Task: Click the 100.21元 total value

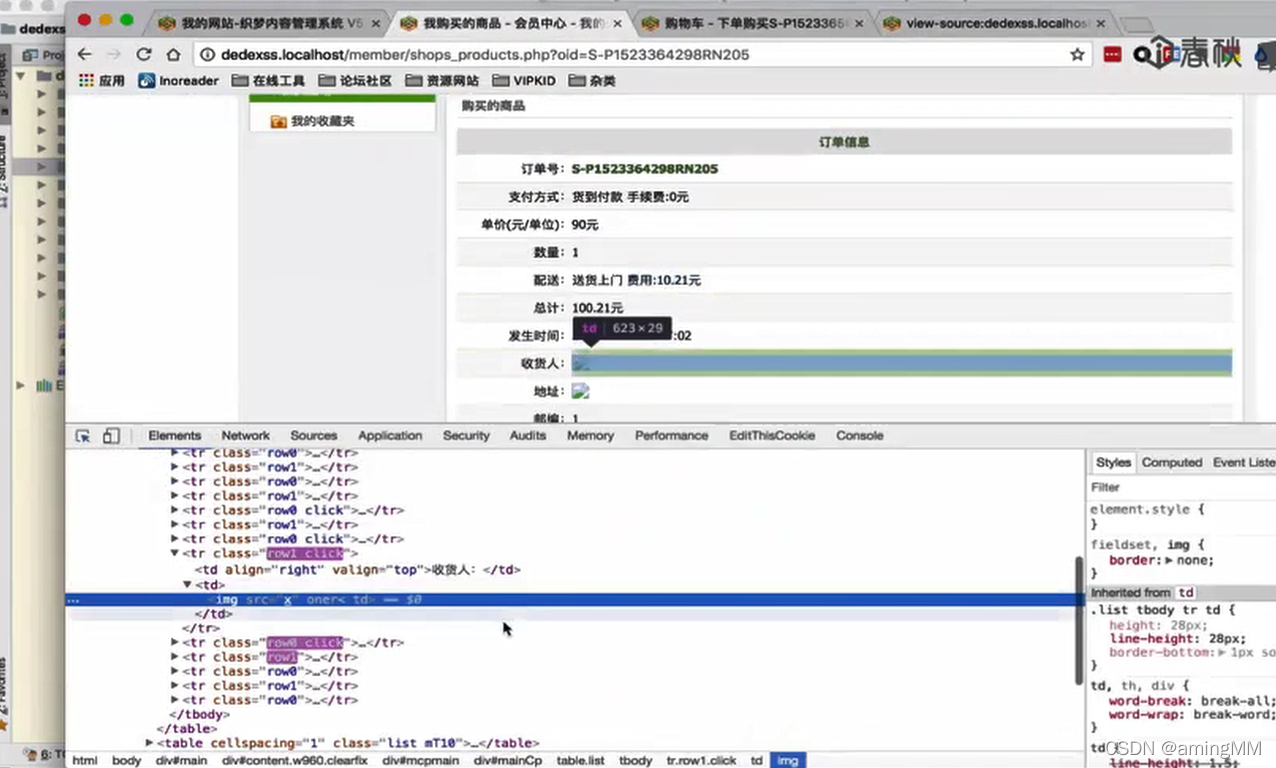Action: pyautogui.click(x=597, y=308)
